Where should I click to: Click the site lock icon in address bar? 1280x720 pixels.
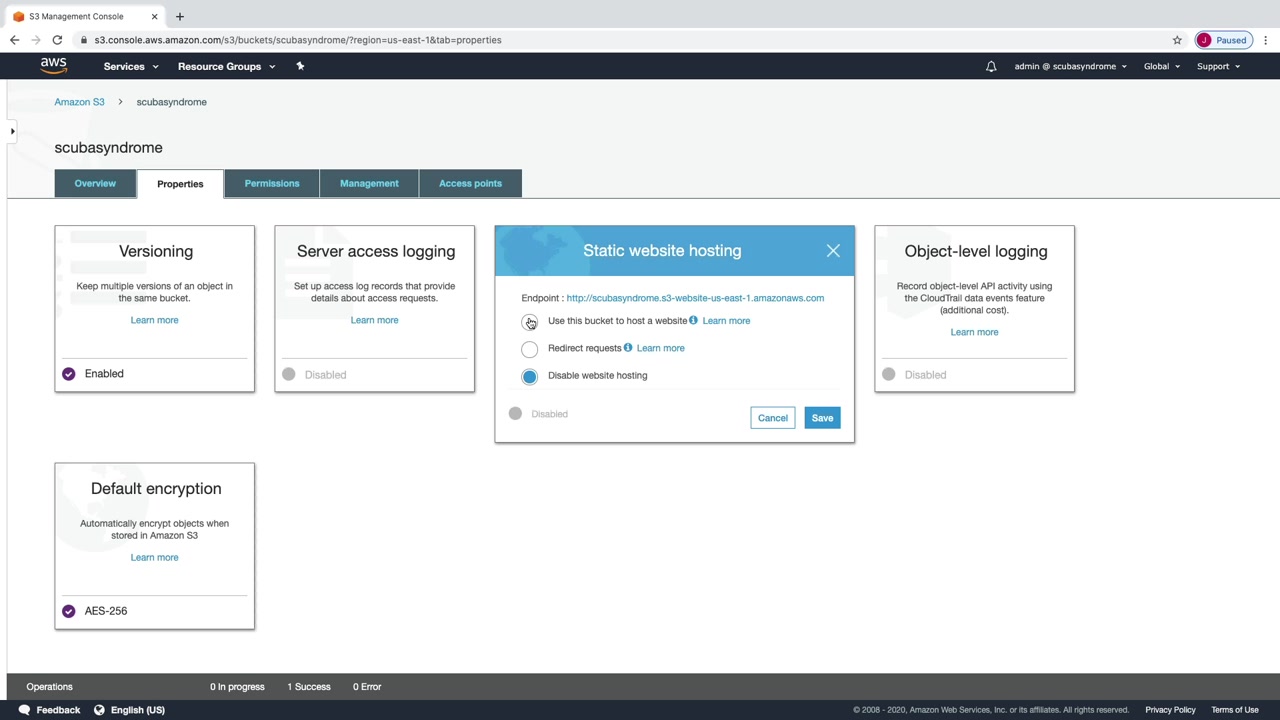pos(85,40)
